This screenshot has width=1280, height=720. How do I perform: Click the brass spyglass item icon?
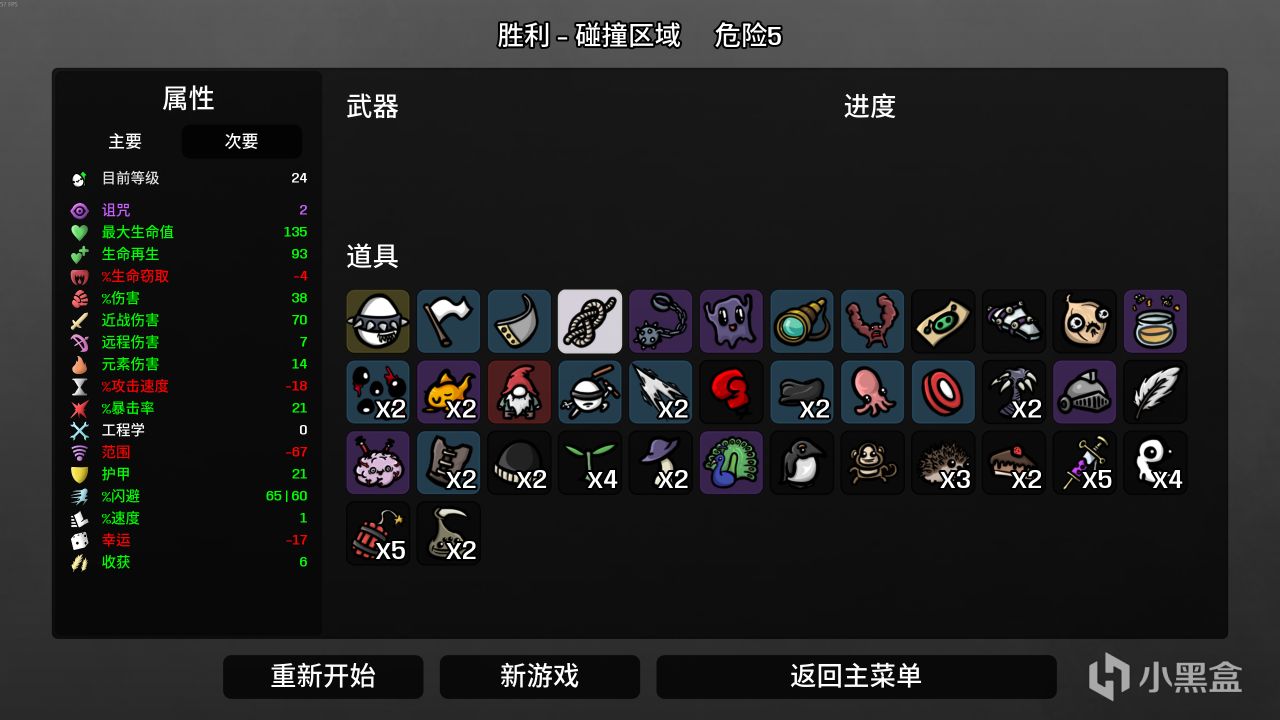(802, 322)
